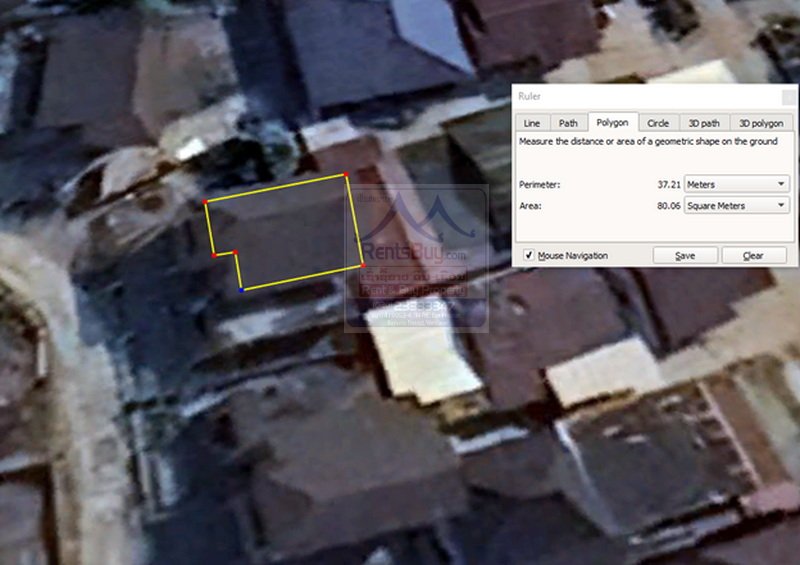Screen dimensions: 800x565
Task: Click the red vertex nearest above the blue vertex
Action: (x=235, y=253)
